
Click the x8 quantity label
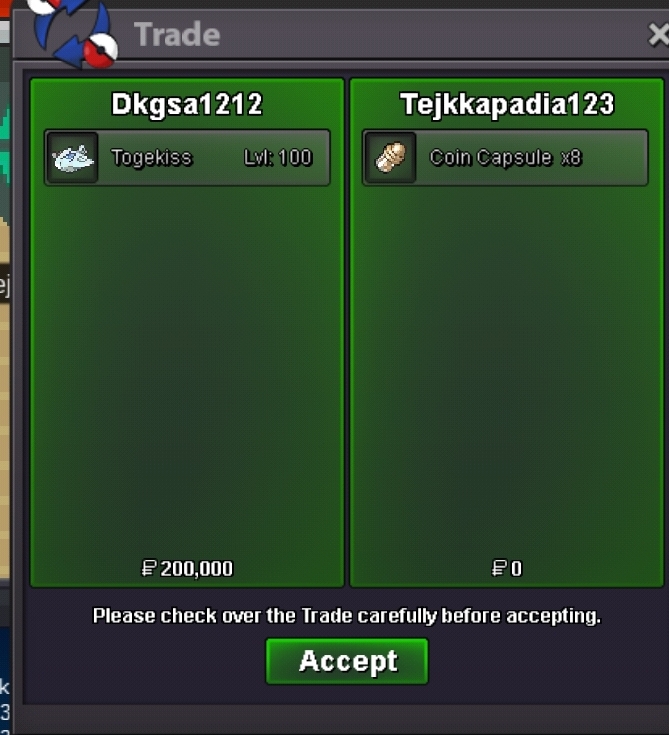click(571, 158)
